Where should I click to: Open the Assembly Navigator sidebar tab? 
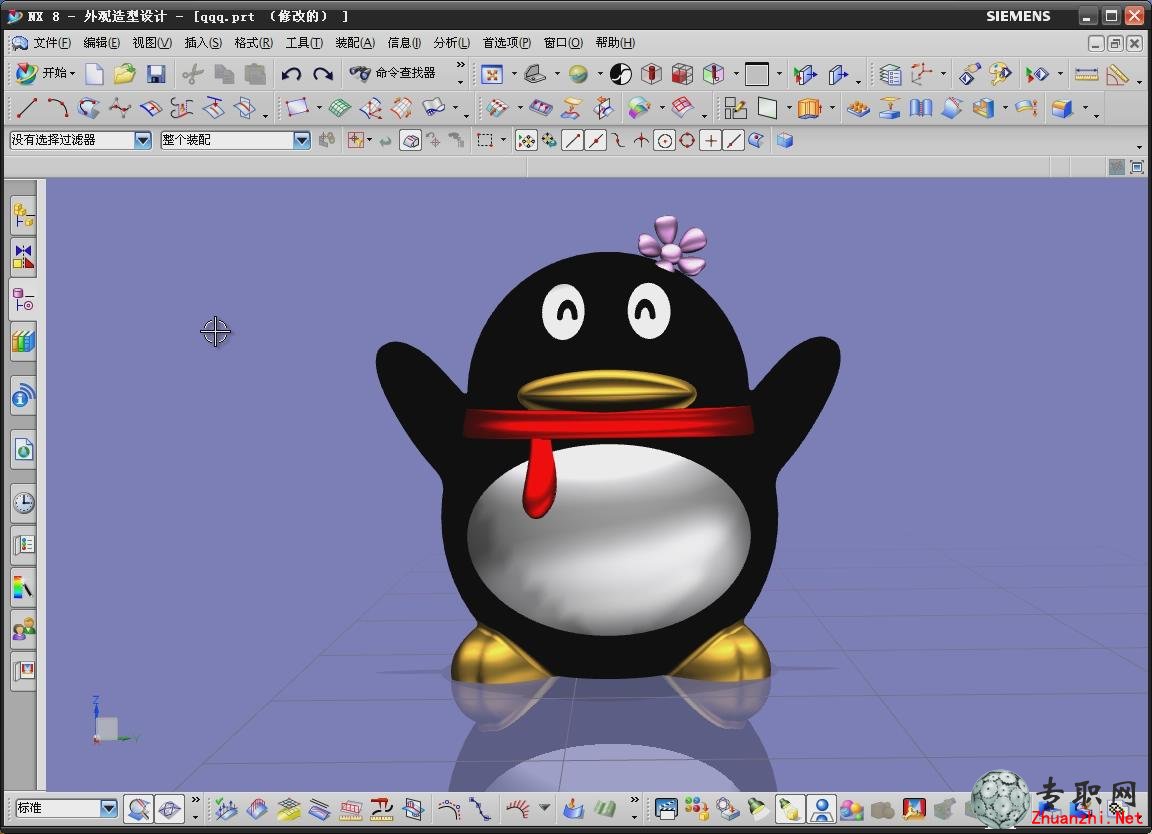tap(24, 215)
